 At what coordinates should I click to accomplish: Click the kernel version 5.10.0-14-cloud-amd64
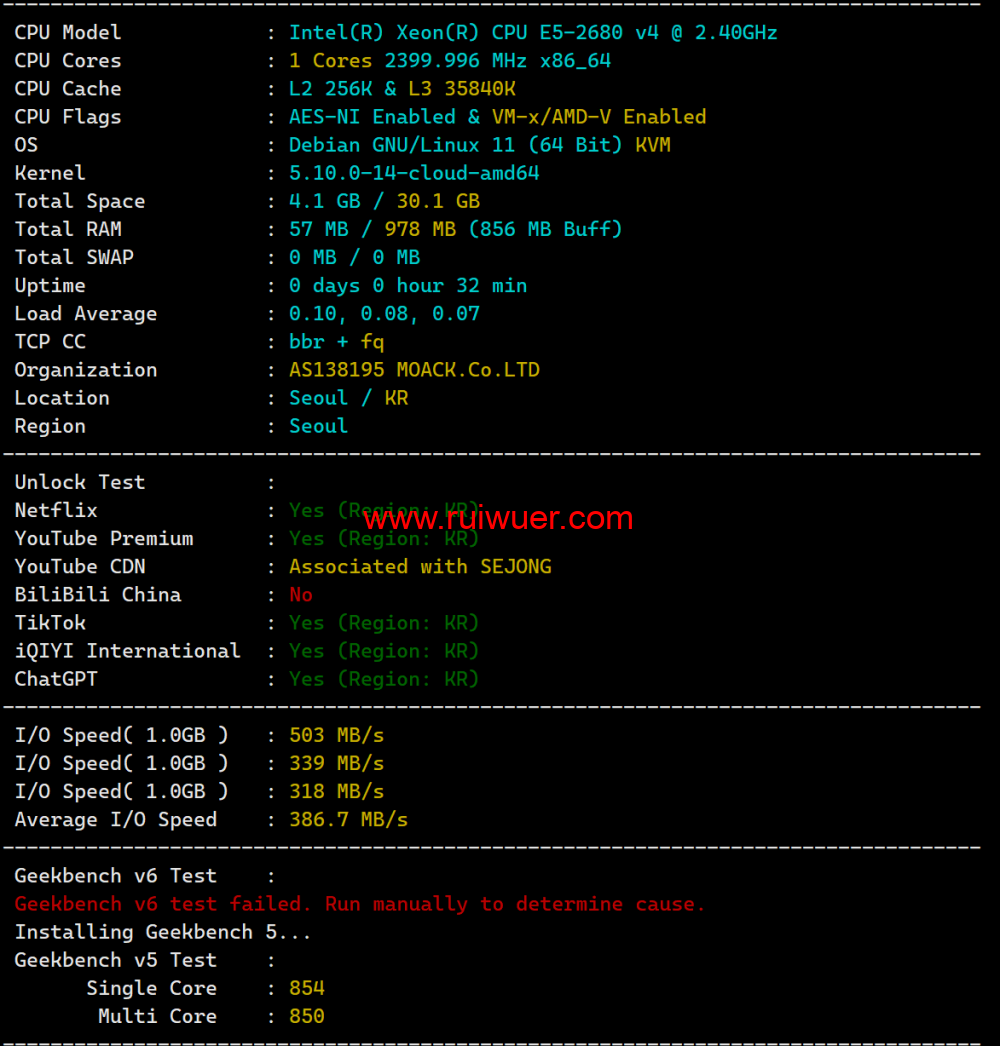pyautogui.click(x=414, y=173)
